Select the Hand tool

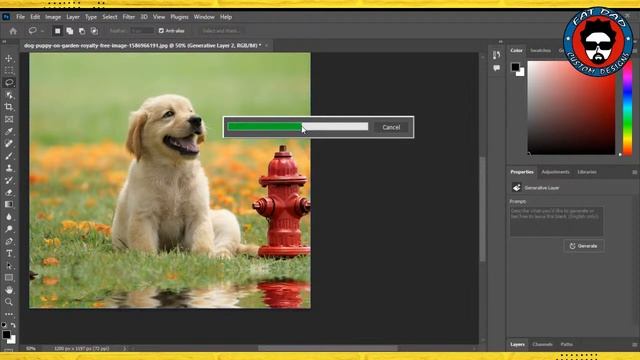(x=9, y=290)
